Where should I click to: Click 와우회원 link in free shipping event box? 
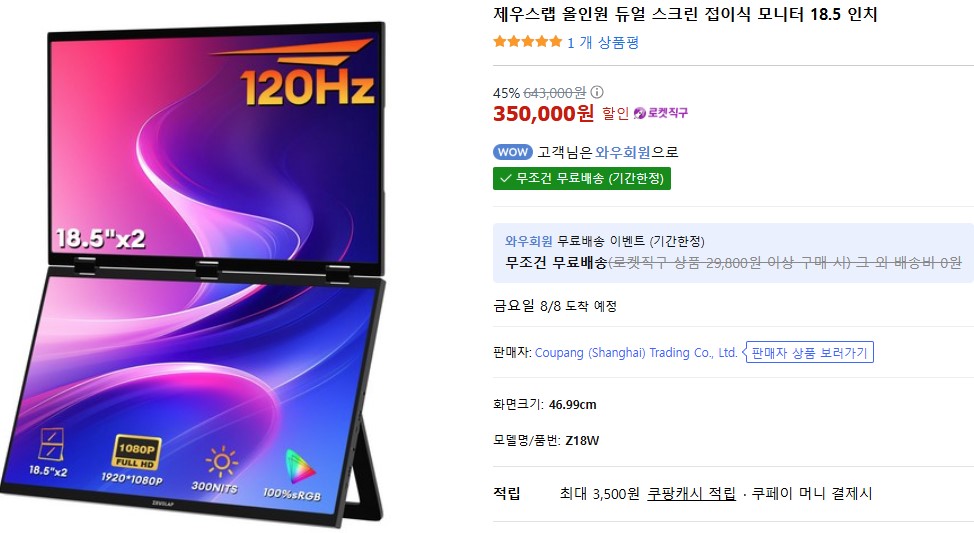click(x=528, y=241)
